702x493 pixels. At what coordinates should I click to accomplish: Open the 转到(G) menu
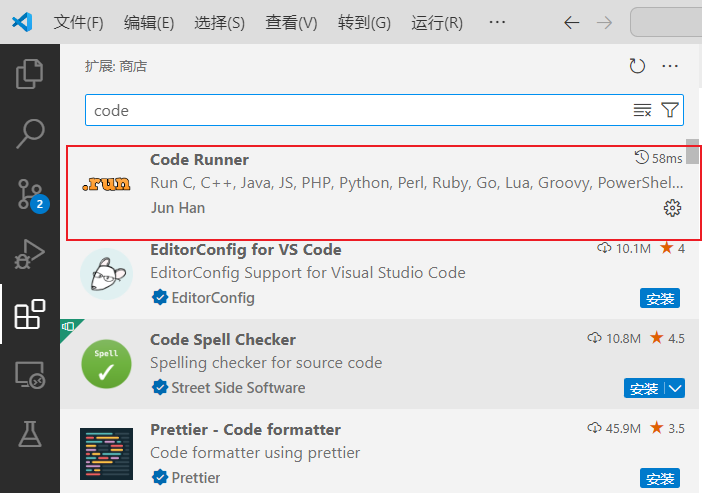coord(364,22)
